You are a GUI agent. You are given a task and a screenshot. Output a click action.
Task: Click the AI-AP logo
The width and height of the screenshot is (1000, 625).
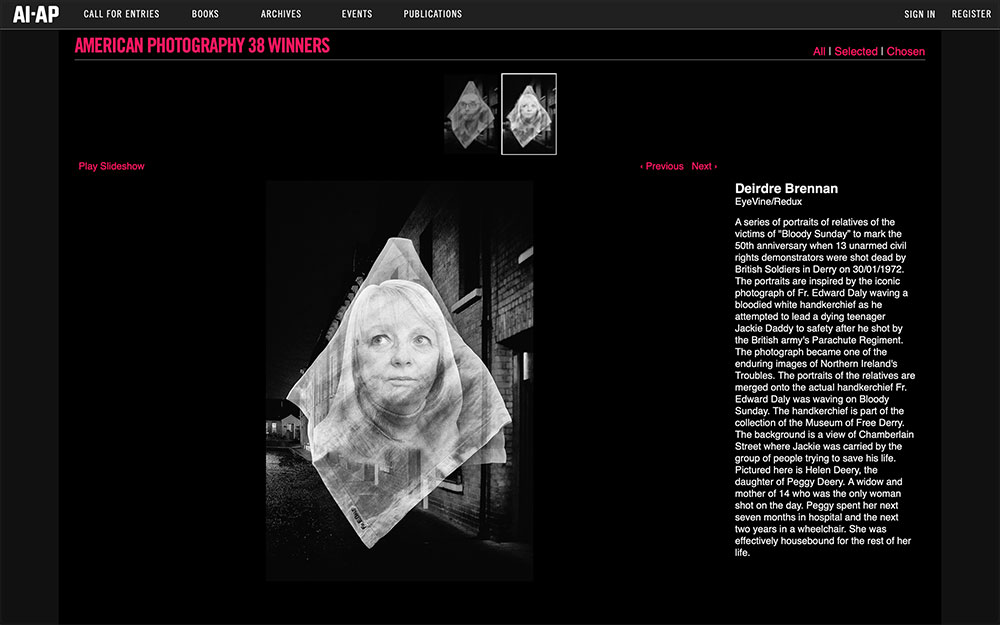click(36, 14)
